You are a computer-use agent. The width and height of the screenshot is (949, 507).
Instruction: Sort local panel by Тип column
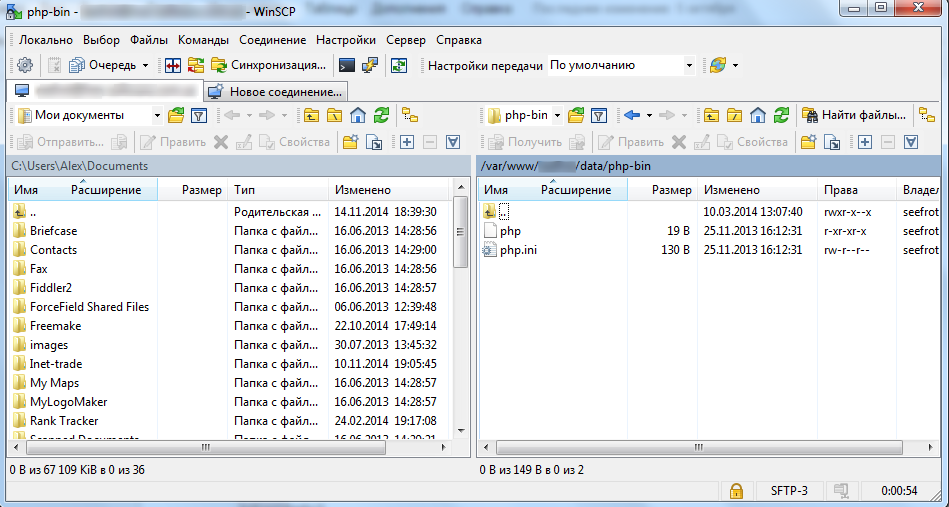point(278,190)
